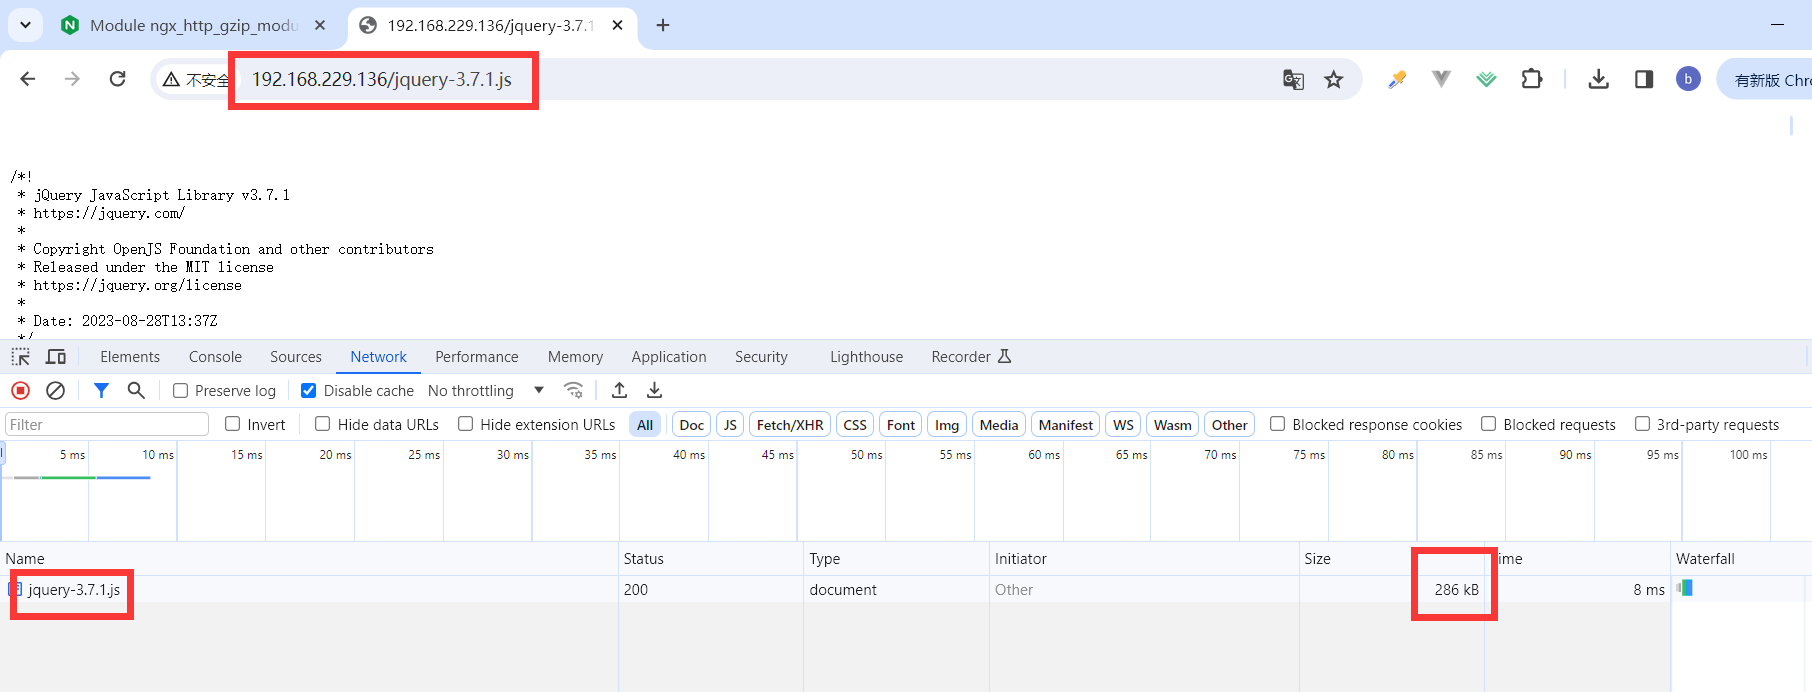
Task: Filter requests by Img type
Action: pos(947,425)
